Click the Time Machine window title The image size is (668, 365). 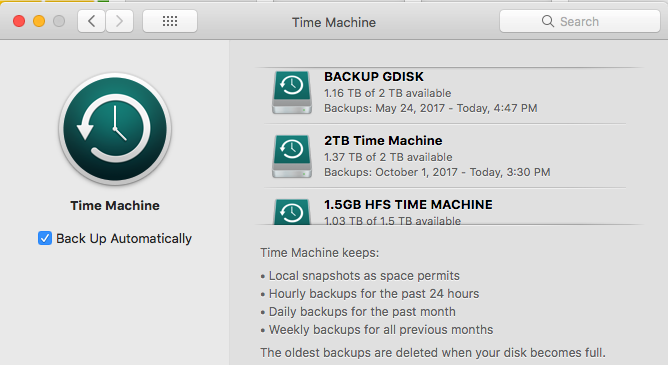(x=334, y=22)
